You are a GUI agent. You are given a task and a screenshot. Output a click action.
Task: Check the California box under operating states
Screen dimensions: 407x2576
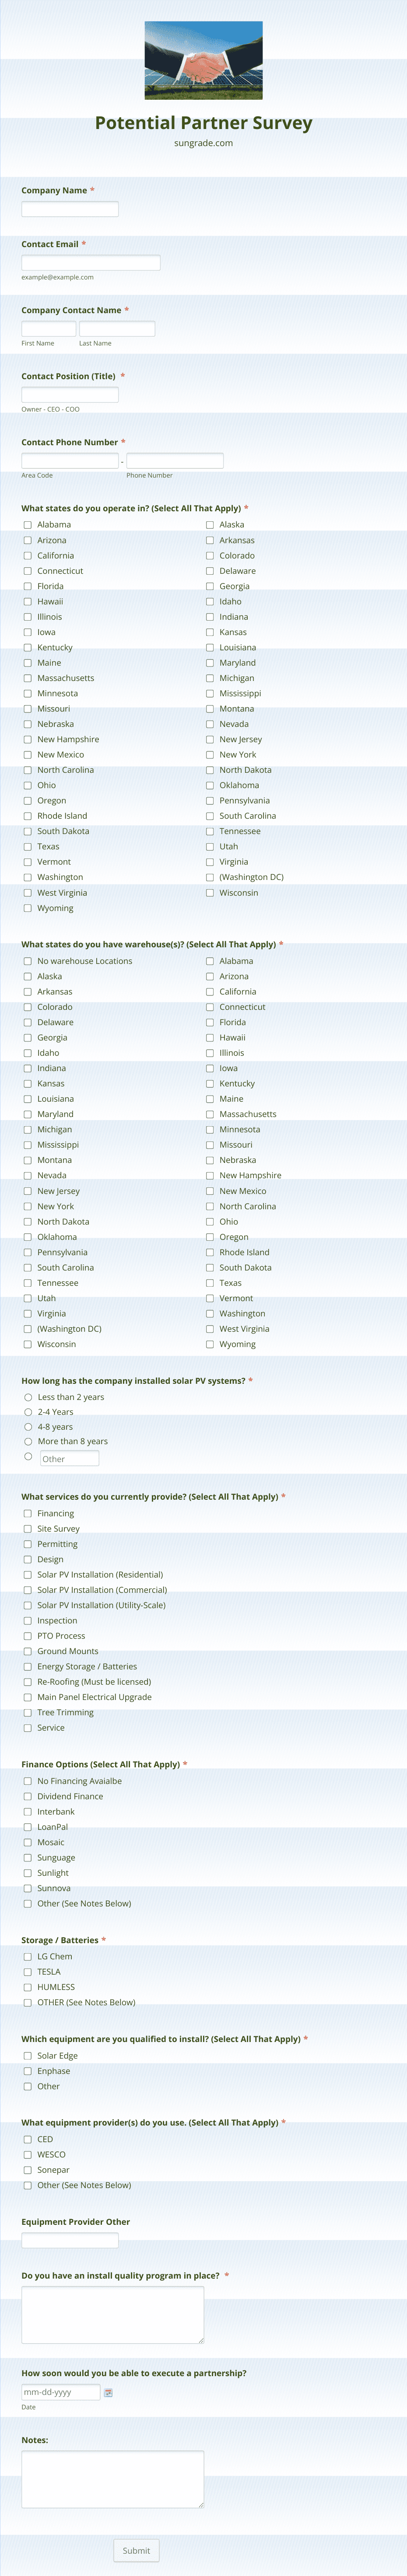pos(28,555)
